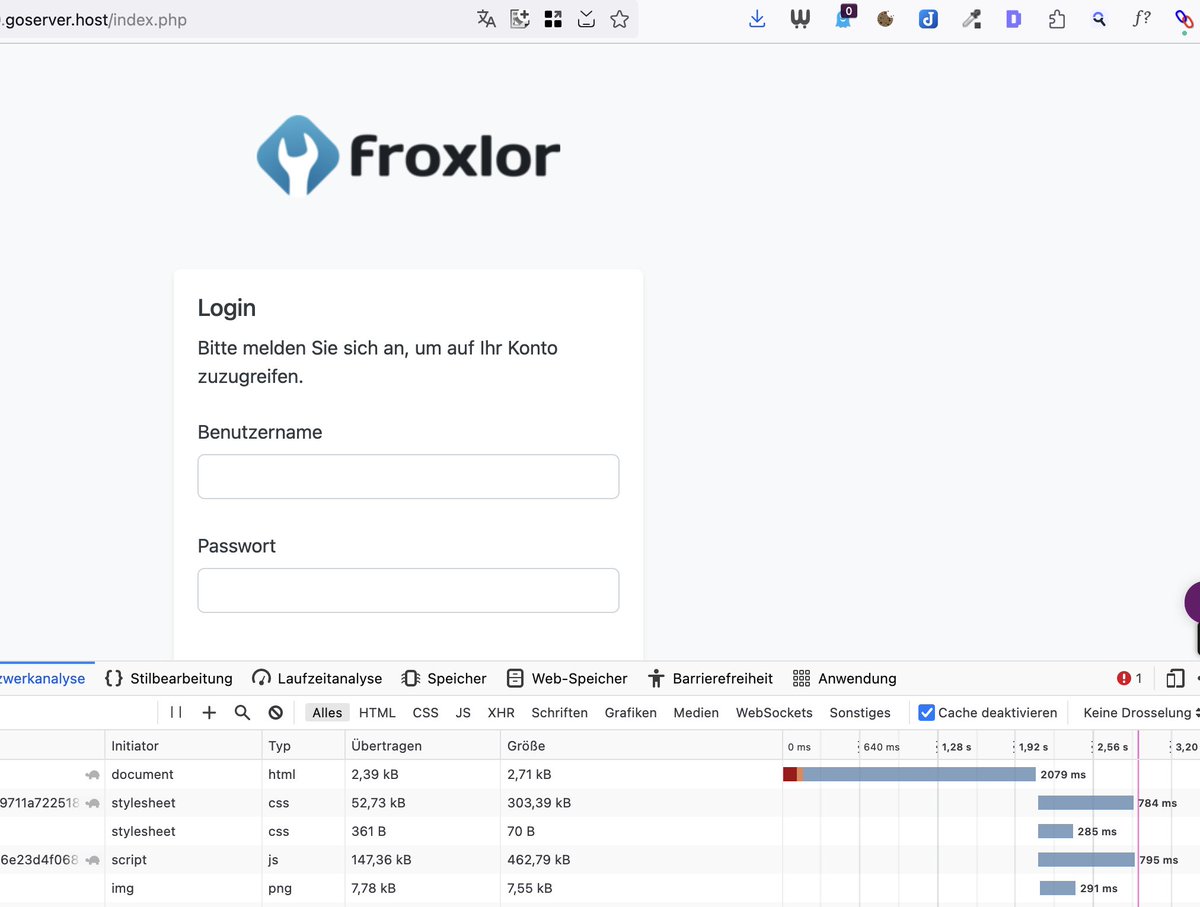Image resolution: width=1200 pixels, height=907 pixels.
Task: Select the document html request row
Action: click(600, 774)
